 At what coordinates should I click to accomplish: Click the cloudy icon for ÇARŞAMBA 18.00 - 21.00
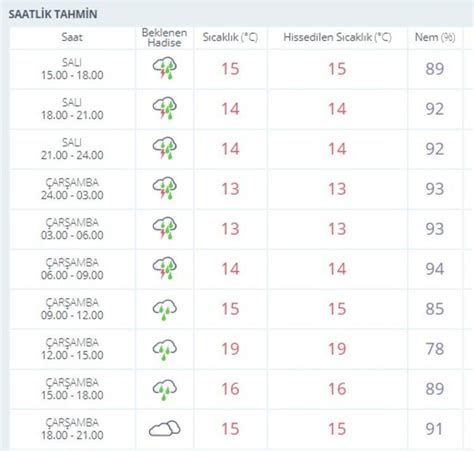pyautogui.click(x=165, y=429)
